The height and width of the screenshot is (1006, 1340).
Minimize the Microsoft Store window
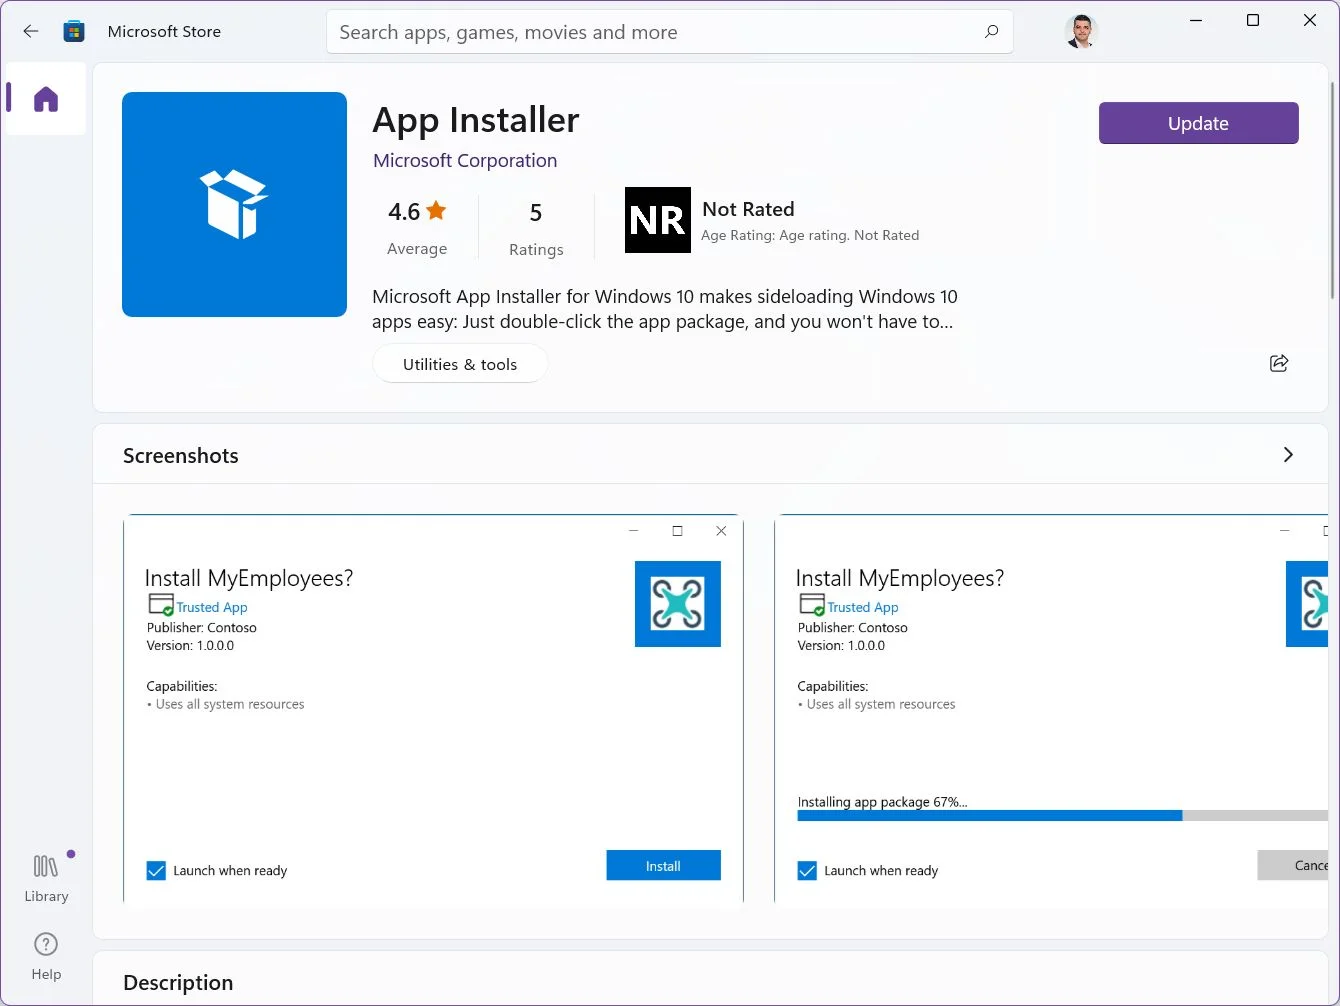coord(1196,21)
